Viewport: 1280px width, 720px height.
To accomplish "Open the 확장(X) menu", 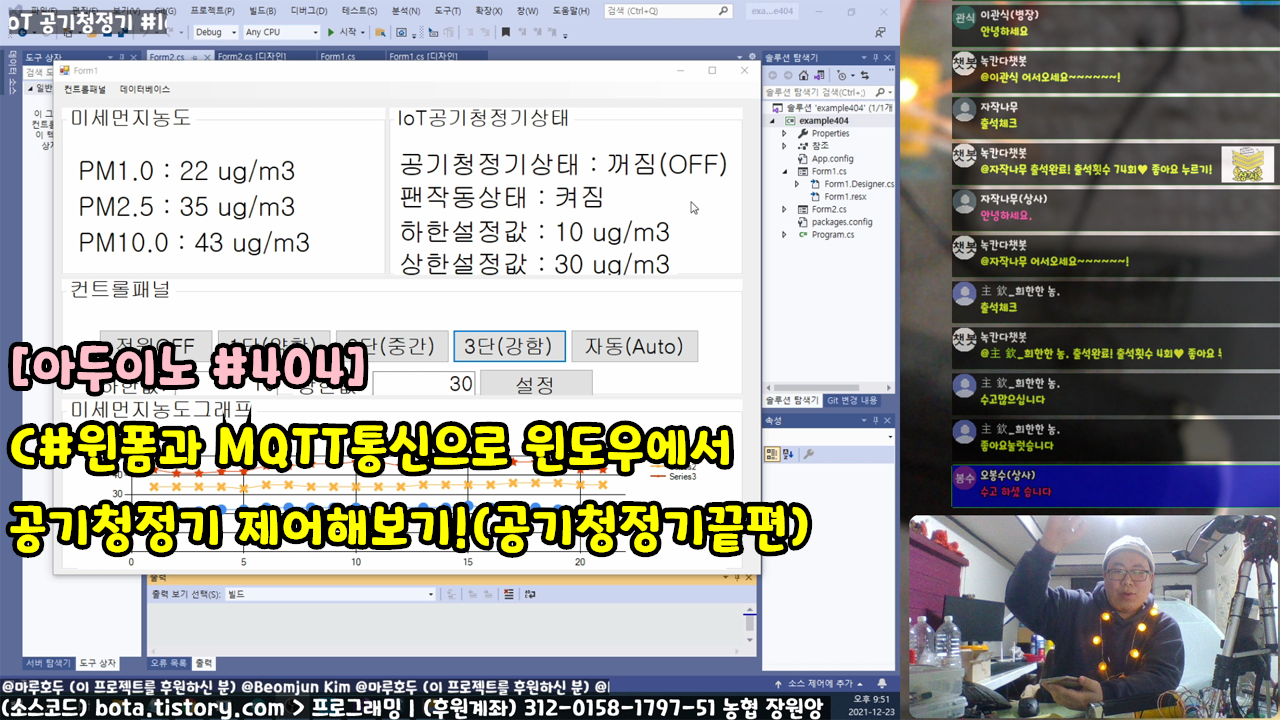I will [x=488, y=11].
